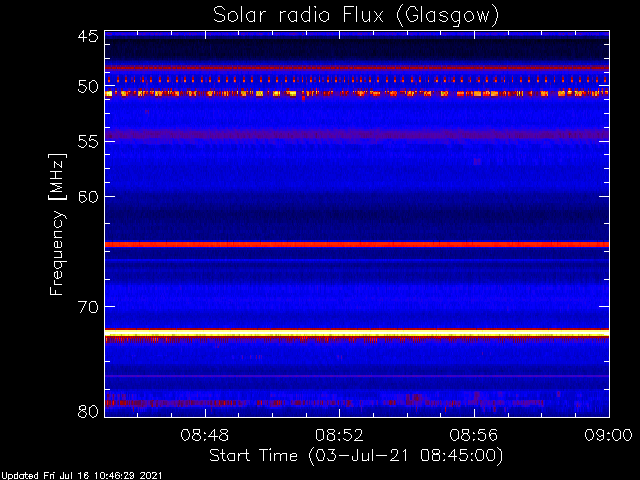The image size is (640, 480).
Task: Click the "50" frequency tick label
Action: [88, 87]
